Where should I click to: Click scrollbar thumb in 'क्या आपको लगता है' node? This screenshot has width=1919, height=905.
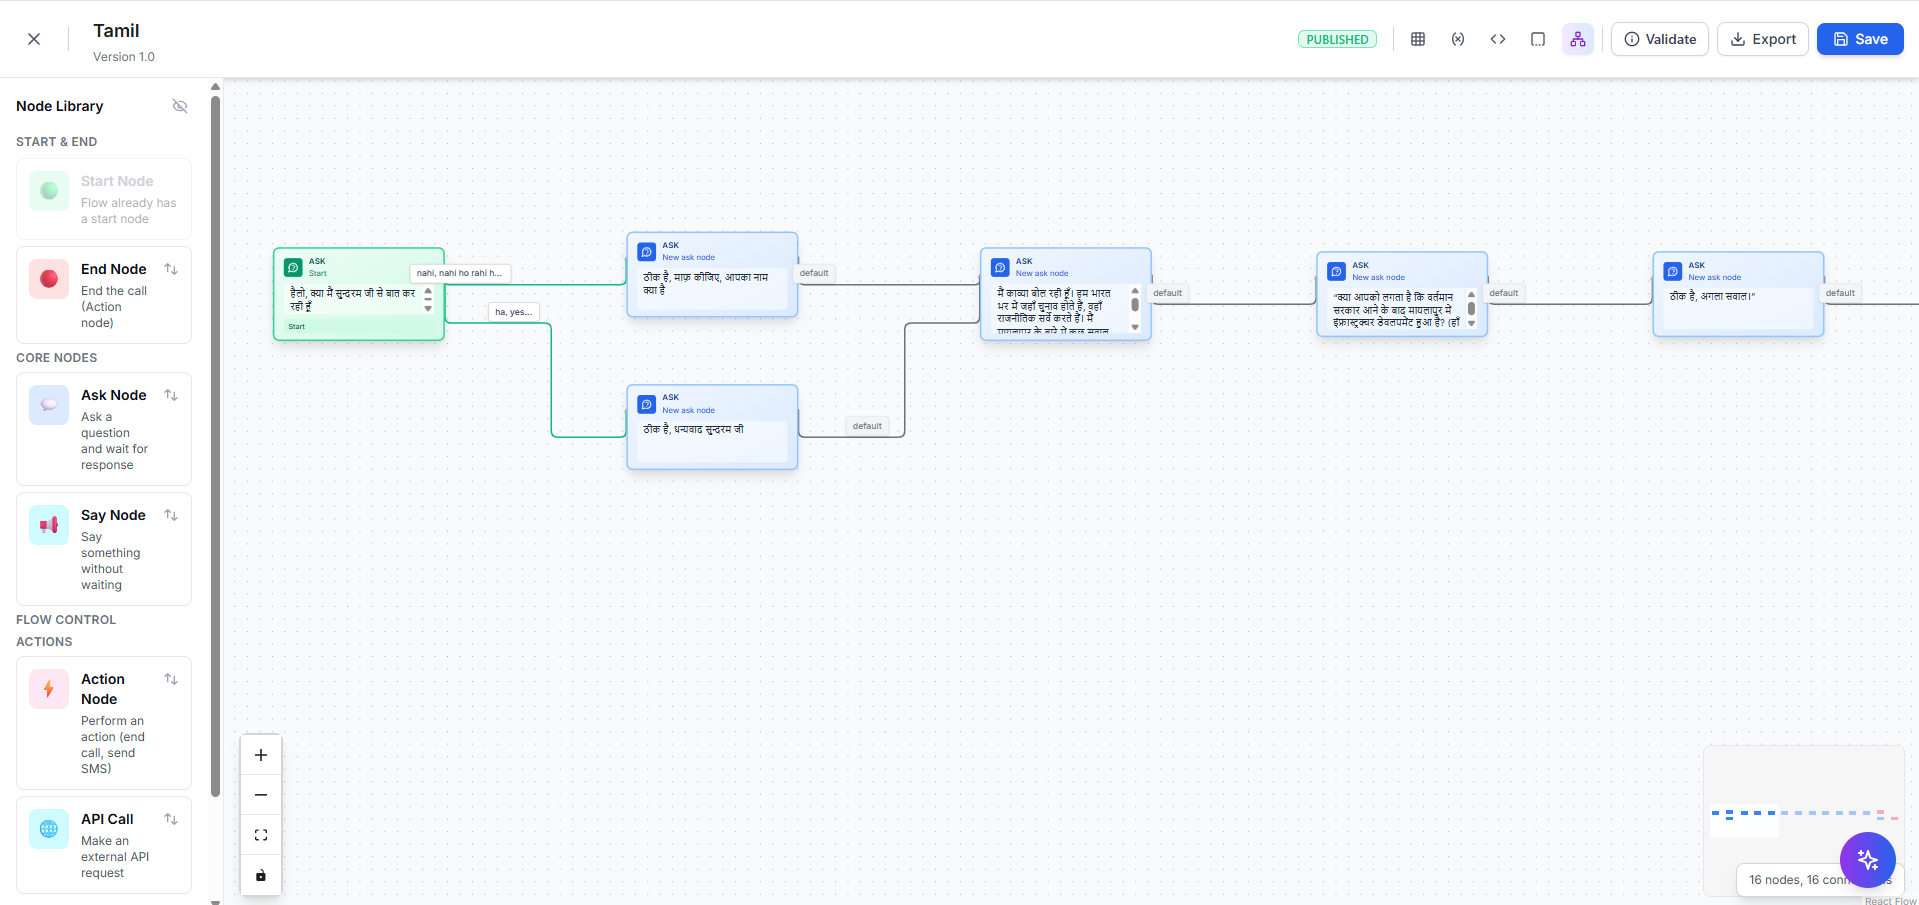[1471, 309]
